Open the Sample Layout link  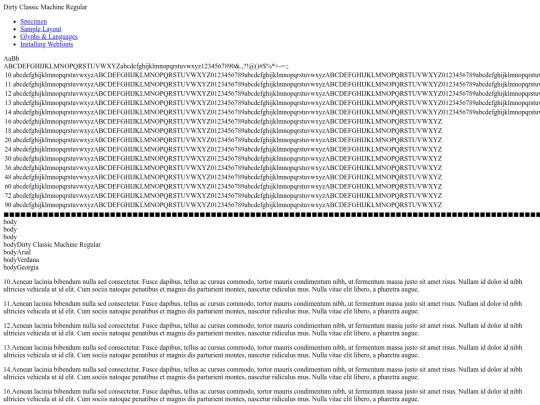pos(41,29)
